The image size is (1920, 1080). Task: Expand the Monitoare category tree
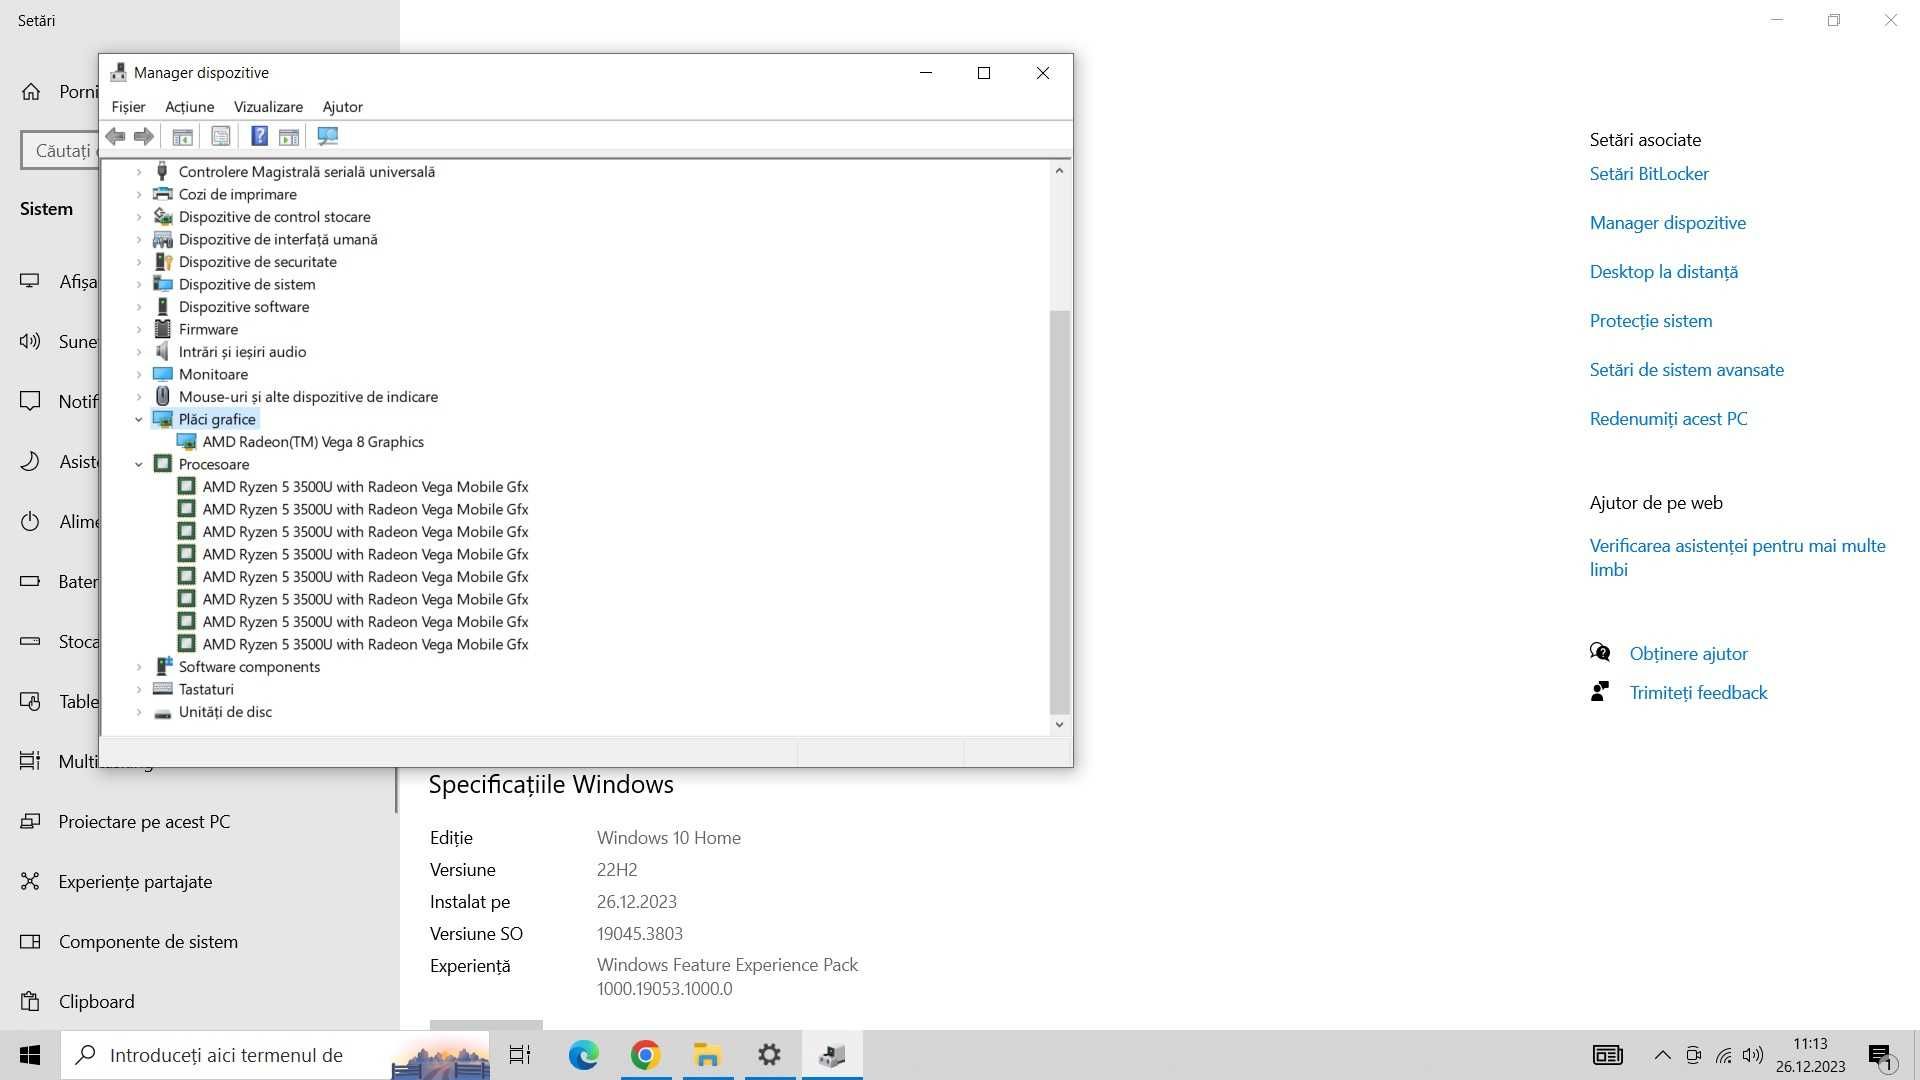[x=138, y=373]
